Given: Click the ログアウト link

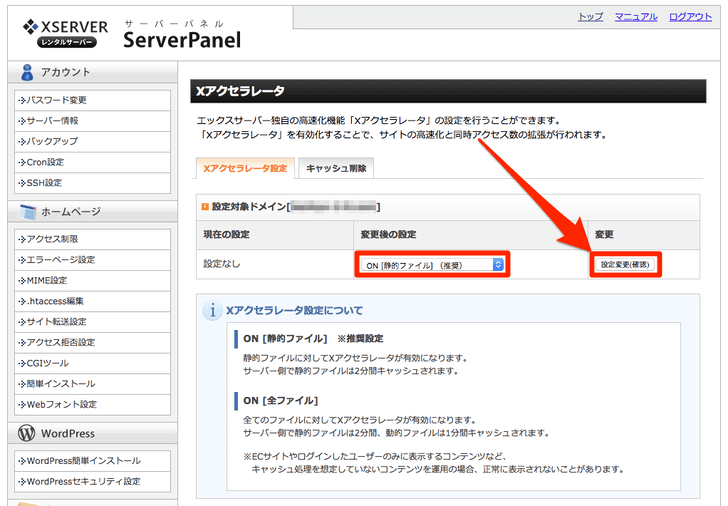Looking at the screenshot, I should tap(690, 17).
